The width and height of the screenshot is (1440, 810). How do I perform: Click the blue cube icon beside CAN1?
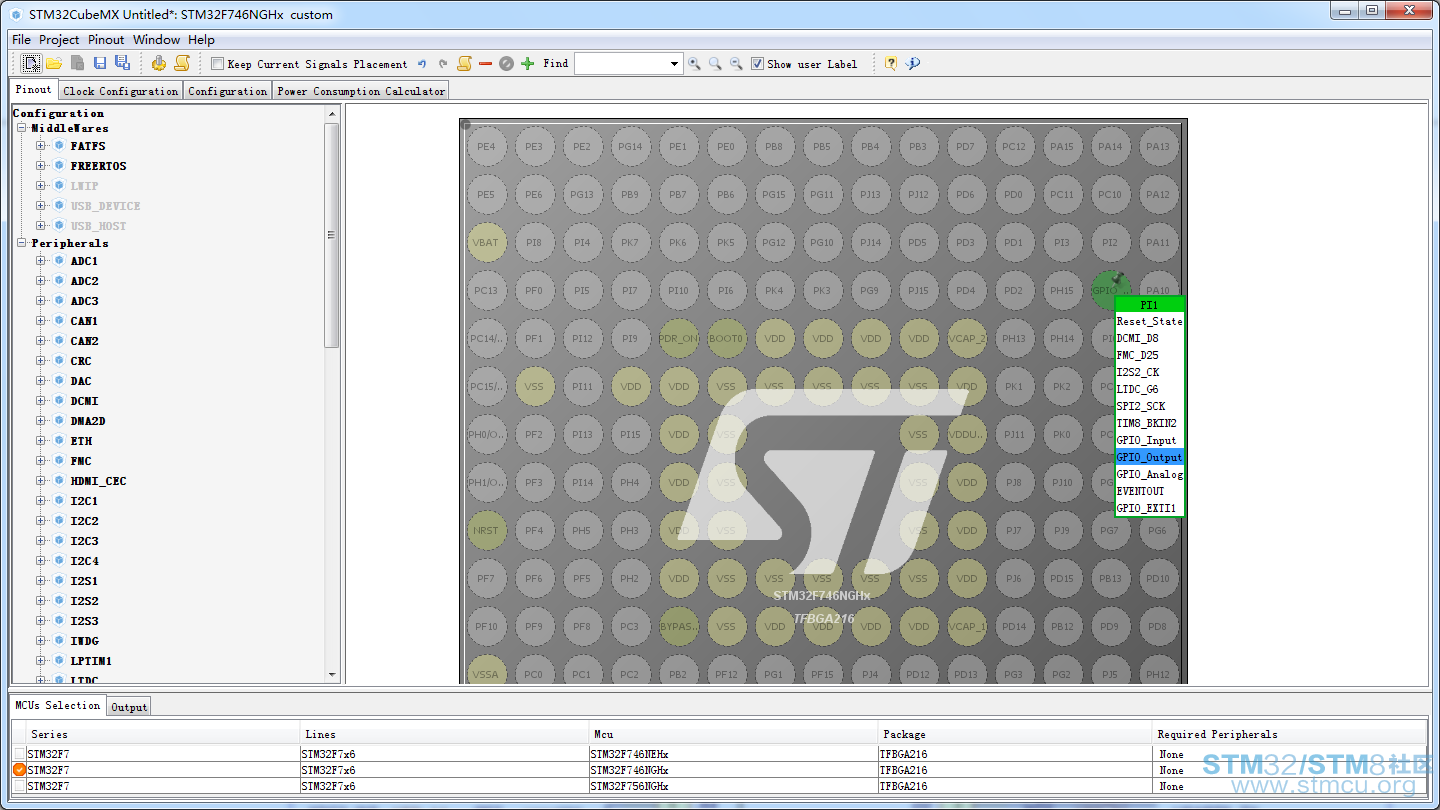coord(59,321)
